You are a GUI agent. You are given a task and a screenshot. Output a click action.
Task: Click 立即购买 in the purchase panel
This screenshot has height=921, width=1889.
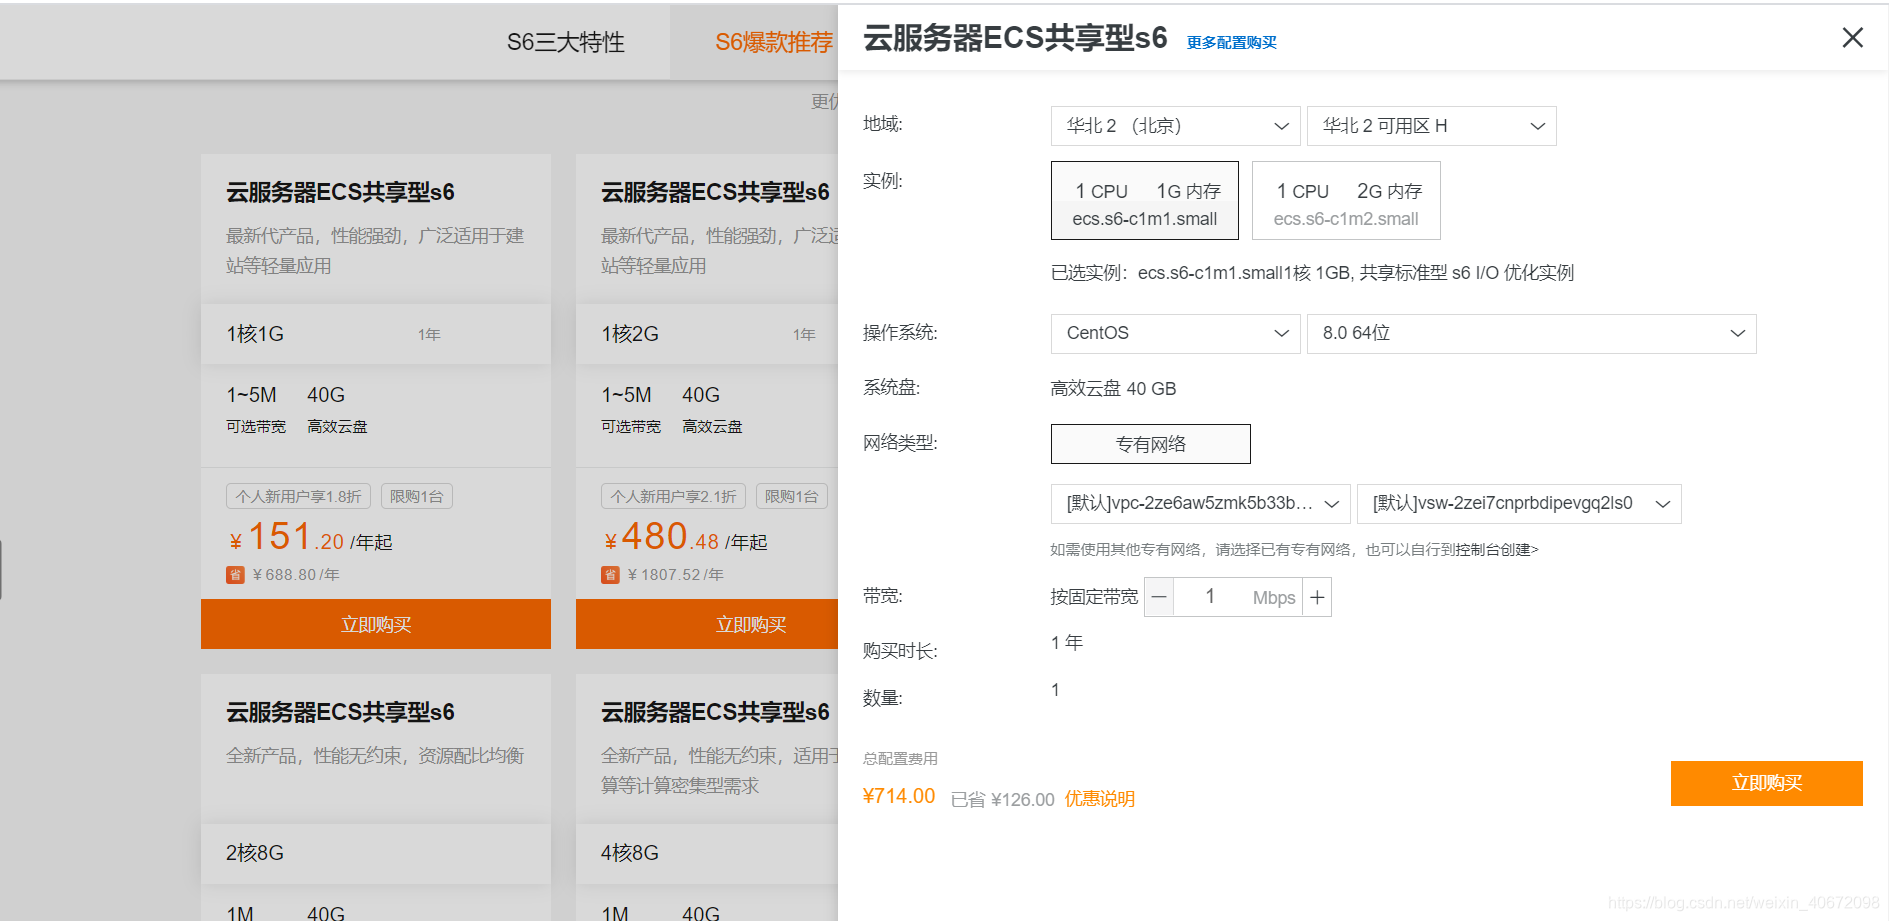click(x=1766, y=783)
